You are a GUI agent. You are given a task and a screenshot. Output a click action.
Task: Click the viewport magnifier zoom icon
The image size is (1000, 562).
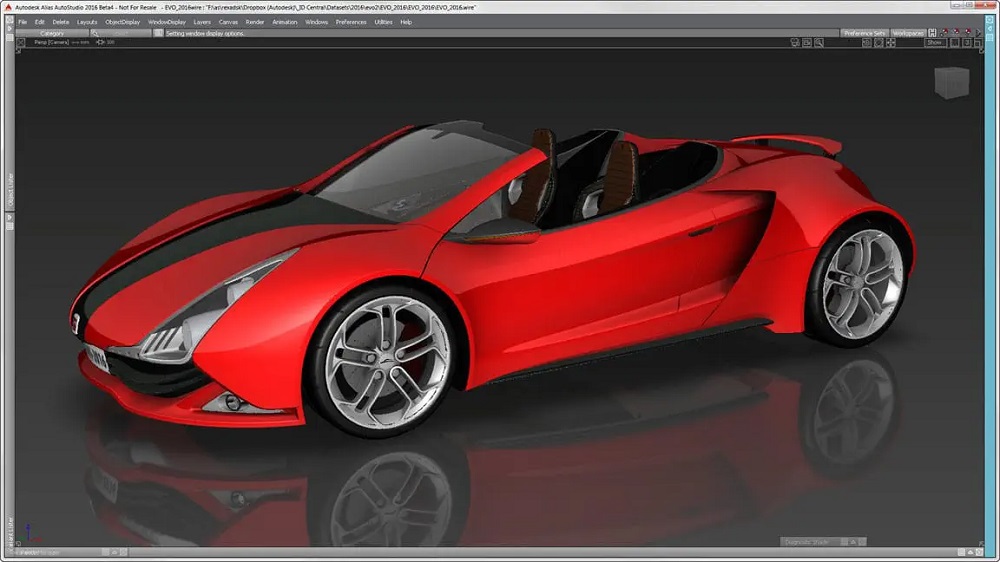819,43
